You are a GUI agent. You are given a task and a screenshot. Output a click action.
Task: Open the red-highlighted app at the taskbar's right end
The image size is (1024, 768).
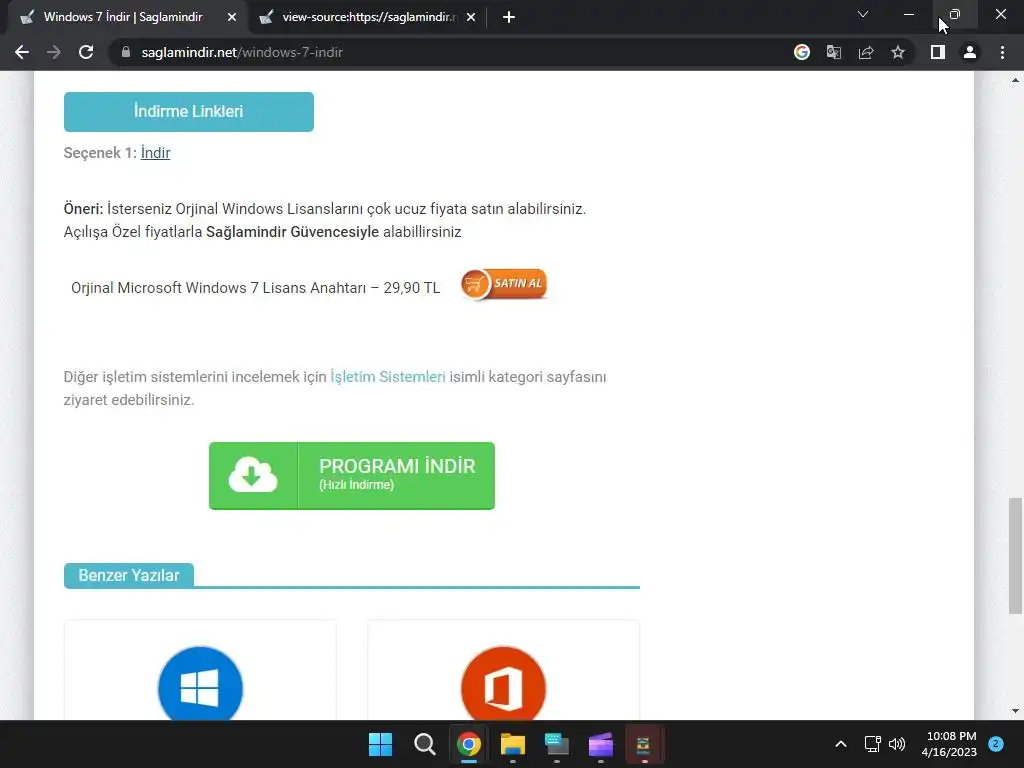645,744
